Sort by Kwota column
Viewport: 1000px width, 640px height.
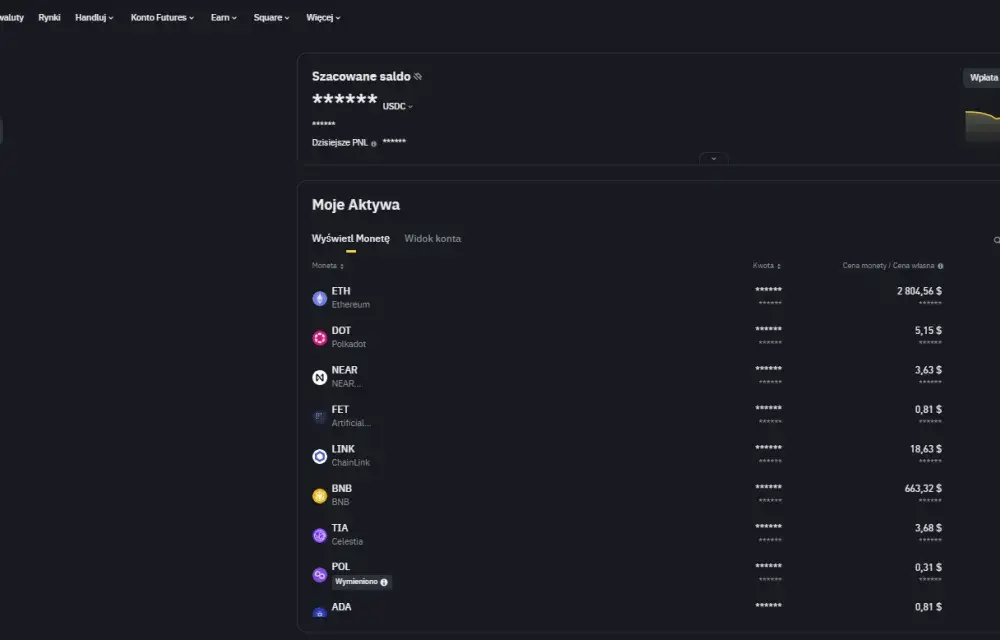click(x=767, y=266)
